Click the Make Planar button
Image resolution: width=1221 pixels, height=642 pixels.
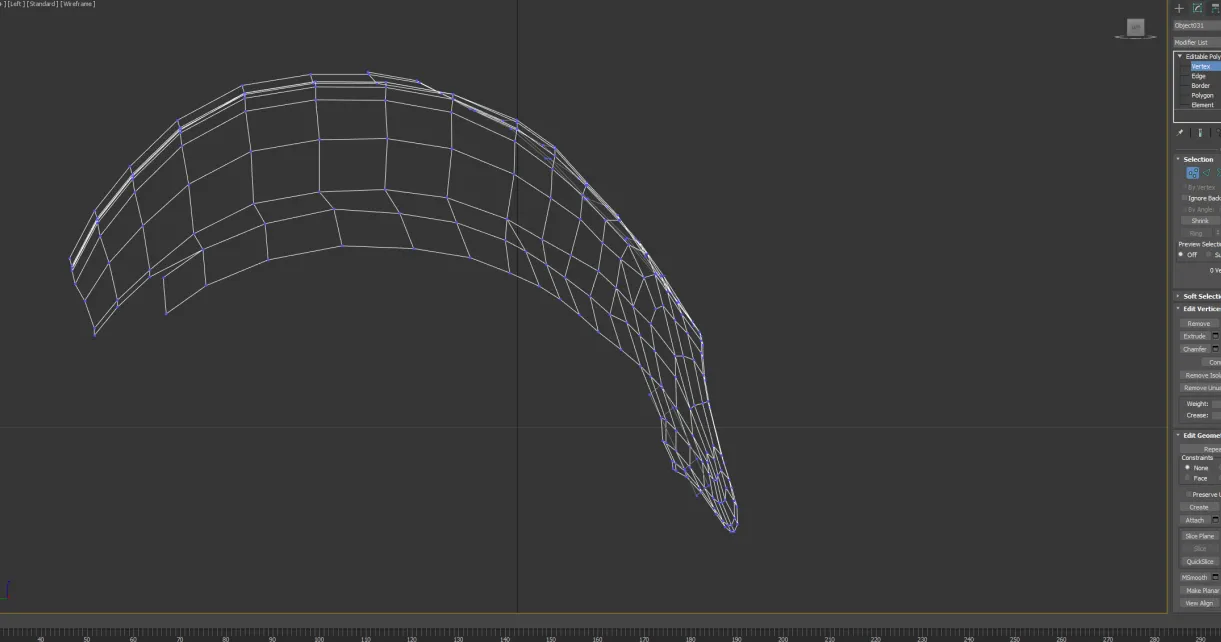(x=1201, y=590)
